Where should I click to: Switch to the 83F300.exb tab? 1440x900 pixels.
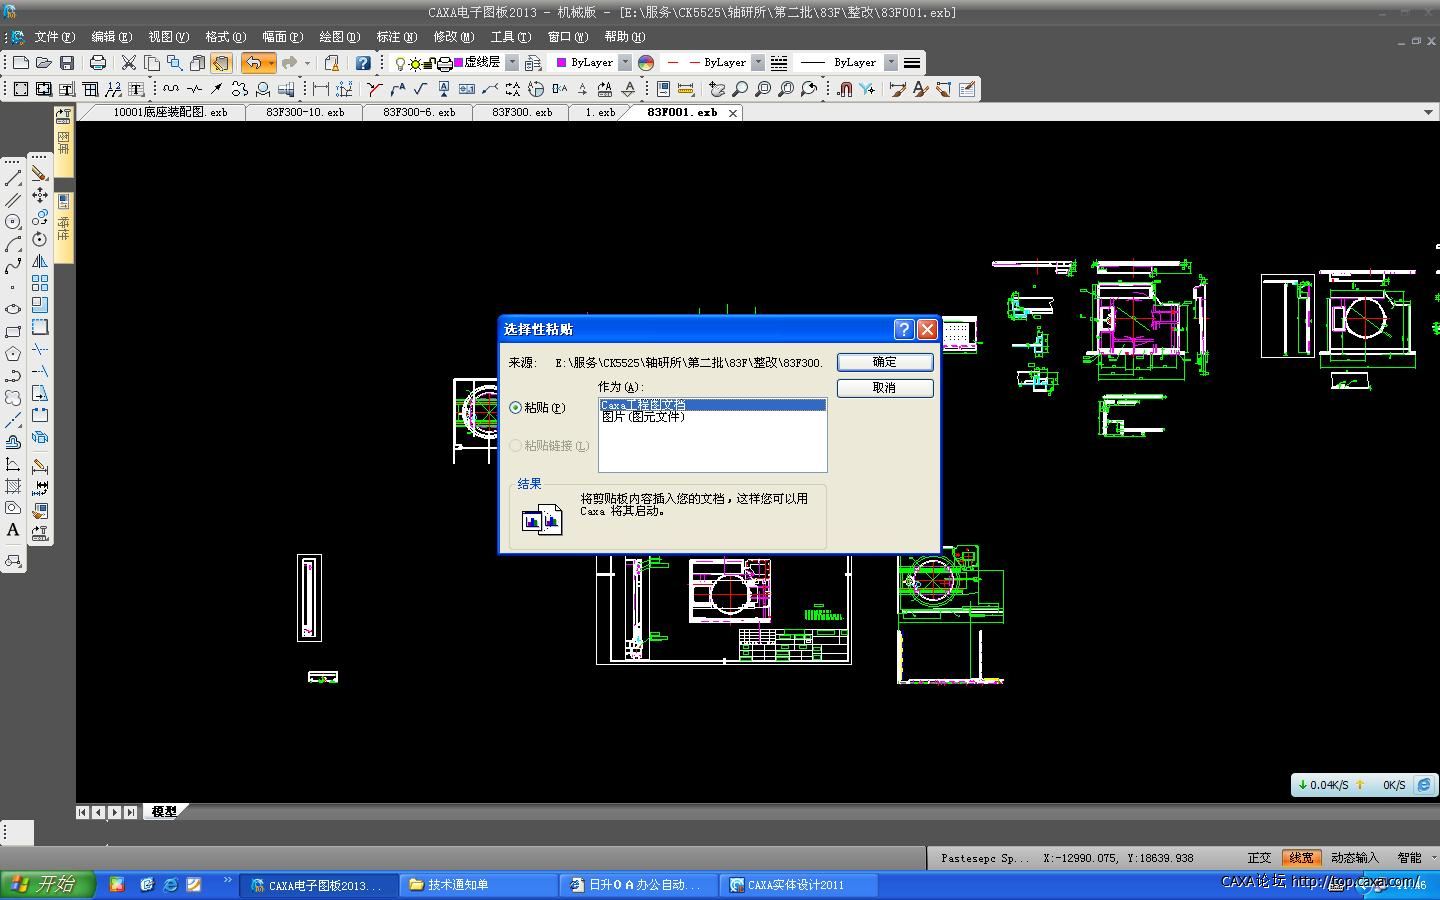click(x=521, y=113)
